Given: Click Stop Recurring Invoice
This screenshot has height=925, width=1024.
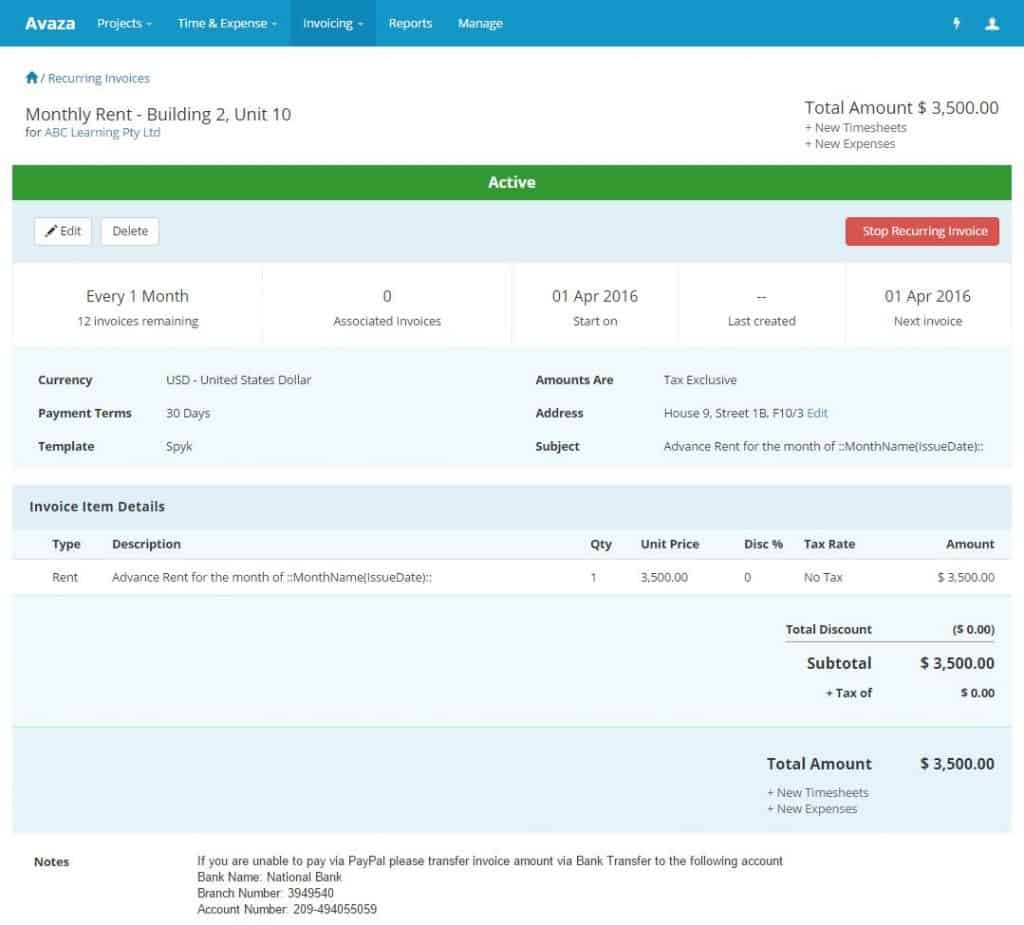Looking at the screenshot, I should coord(922,231).
